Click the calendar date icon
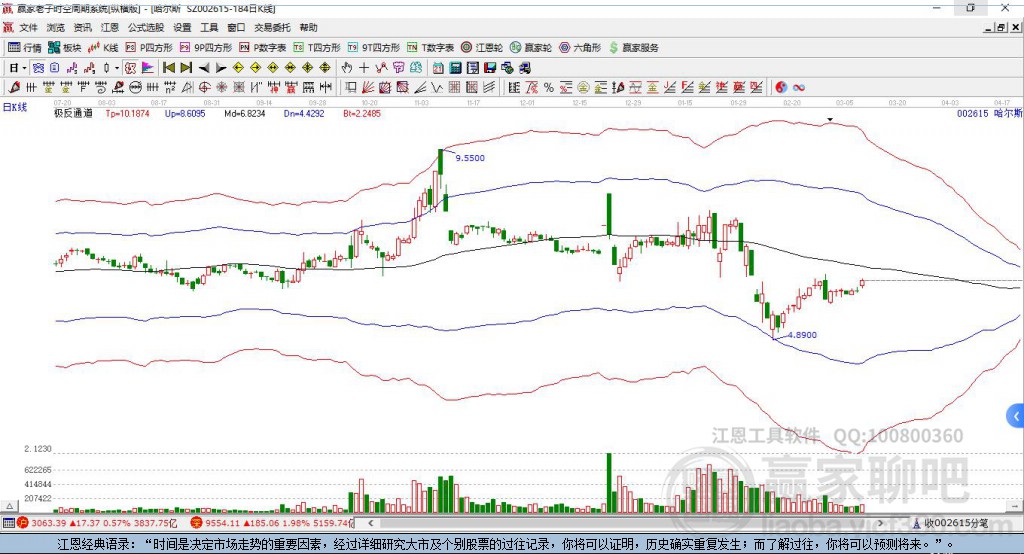The width and height of the screenshot is (1024, 554). 438,68
